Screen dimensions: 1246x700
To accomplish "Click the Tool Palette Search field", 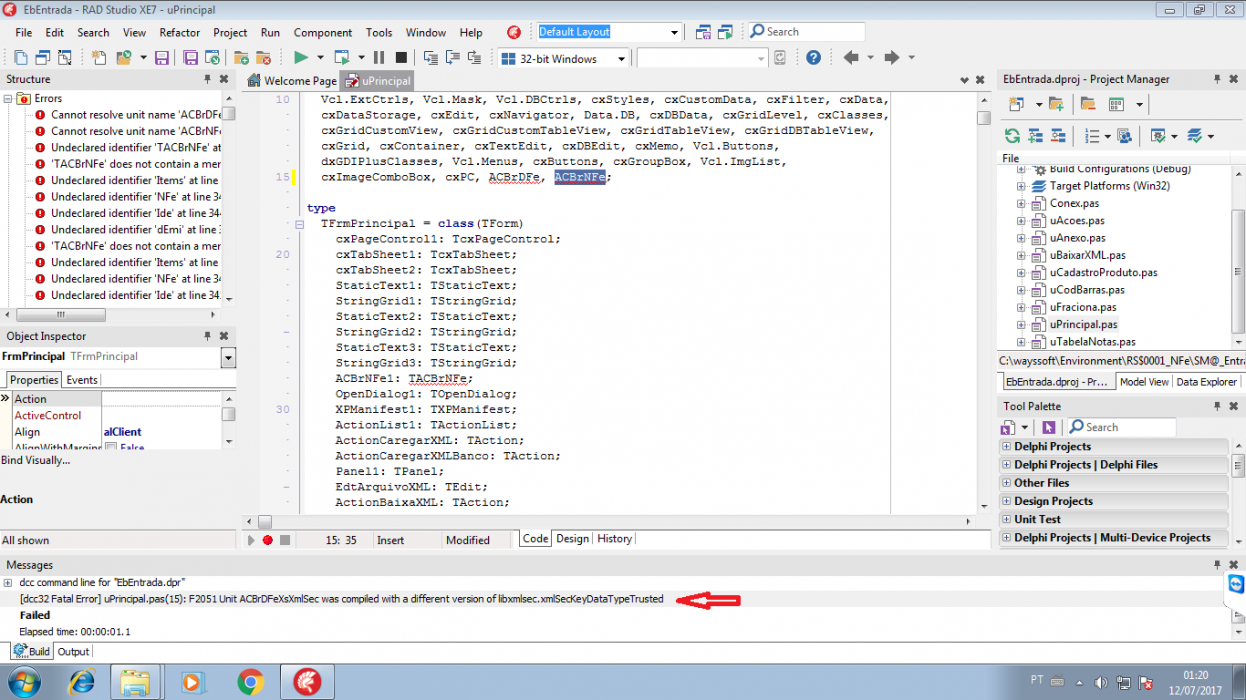I will [x=1121, y=427].
